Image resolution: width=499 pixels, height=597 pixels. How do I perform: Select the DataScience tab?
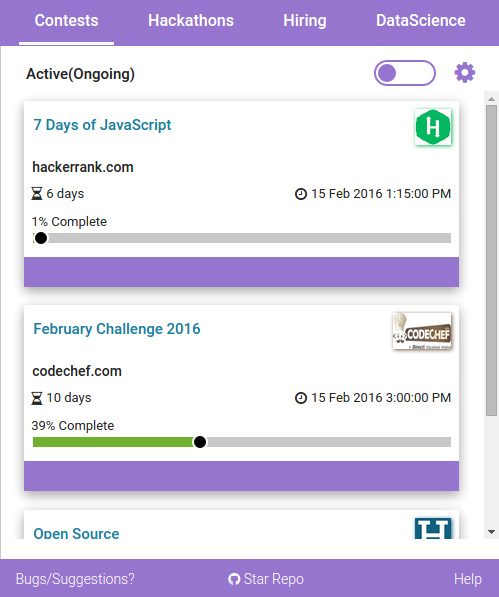[x=421, y=21]
